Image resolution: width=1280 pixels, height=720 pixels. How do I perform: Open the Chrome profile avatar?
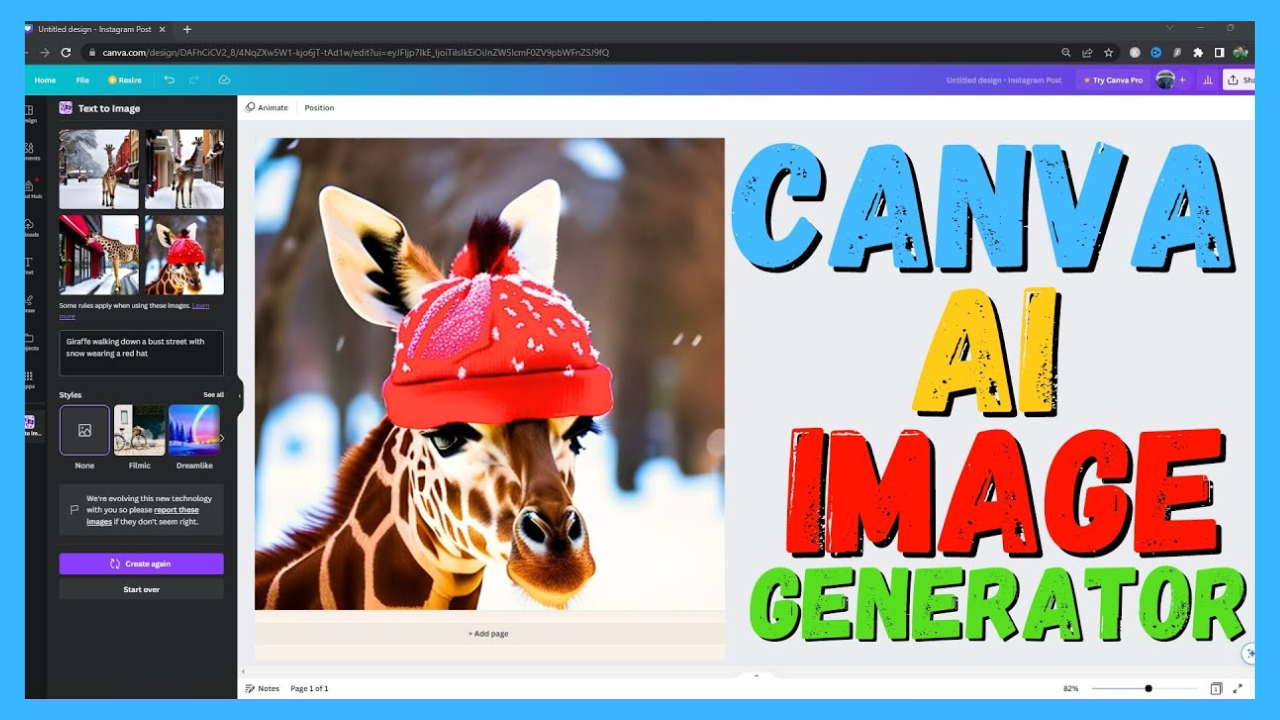(x=1240, y=52)
